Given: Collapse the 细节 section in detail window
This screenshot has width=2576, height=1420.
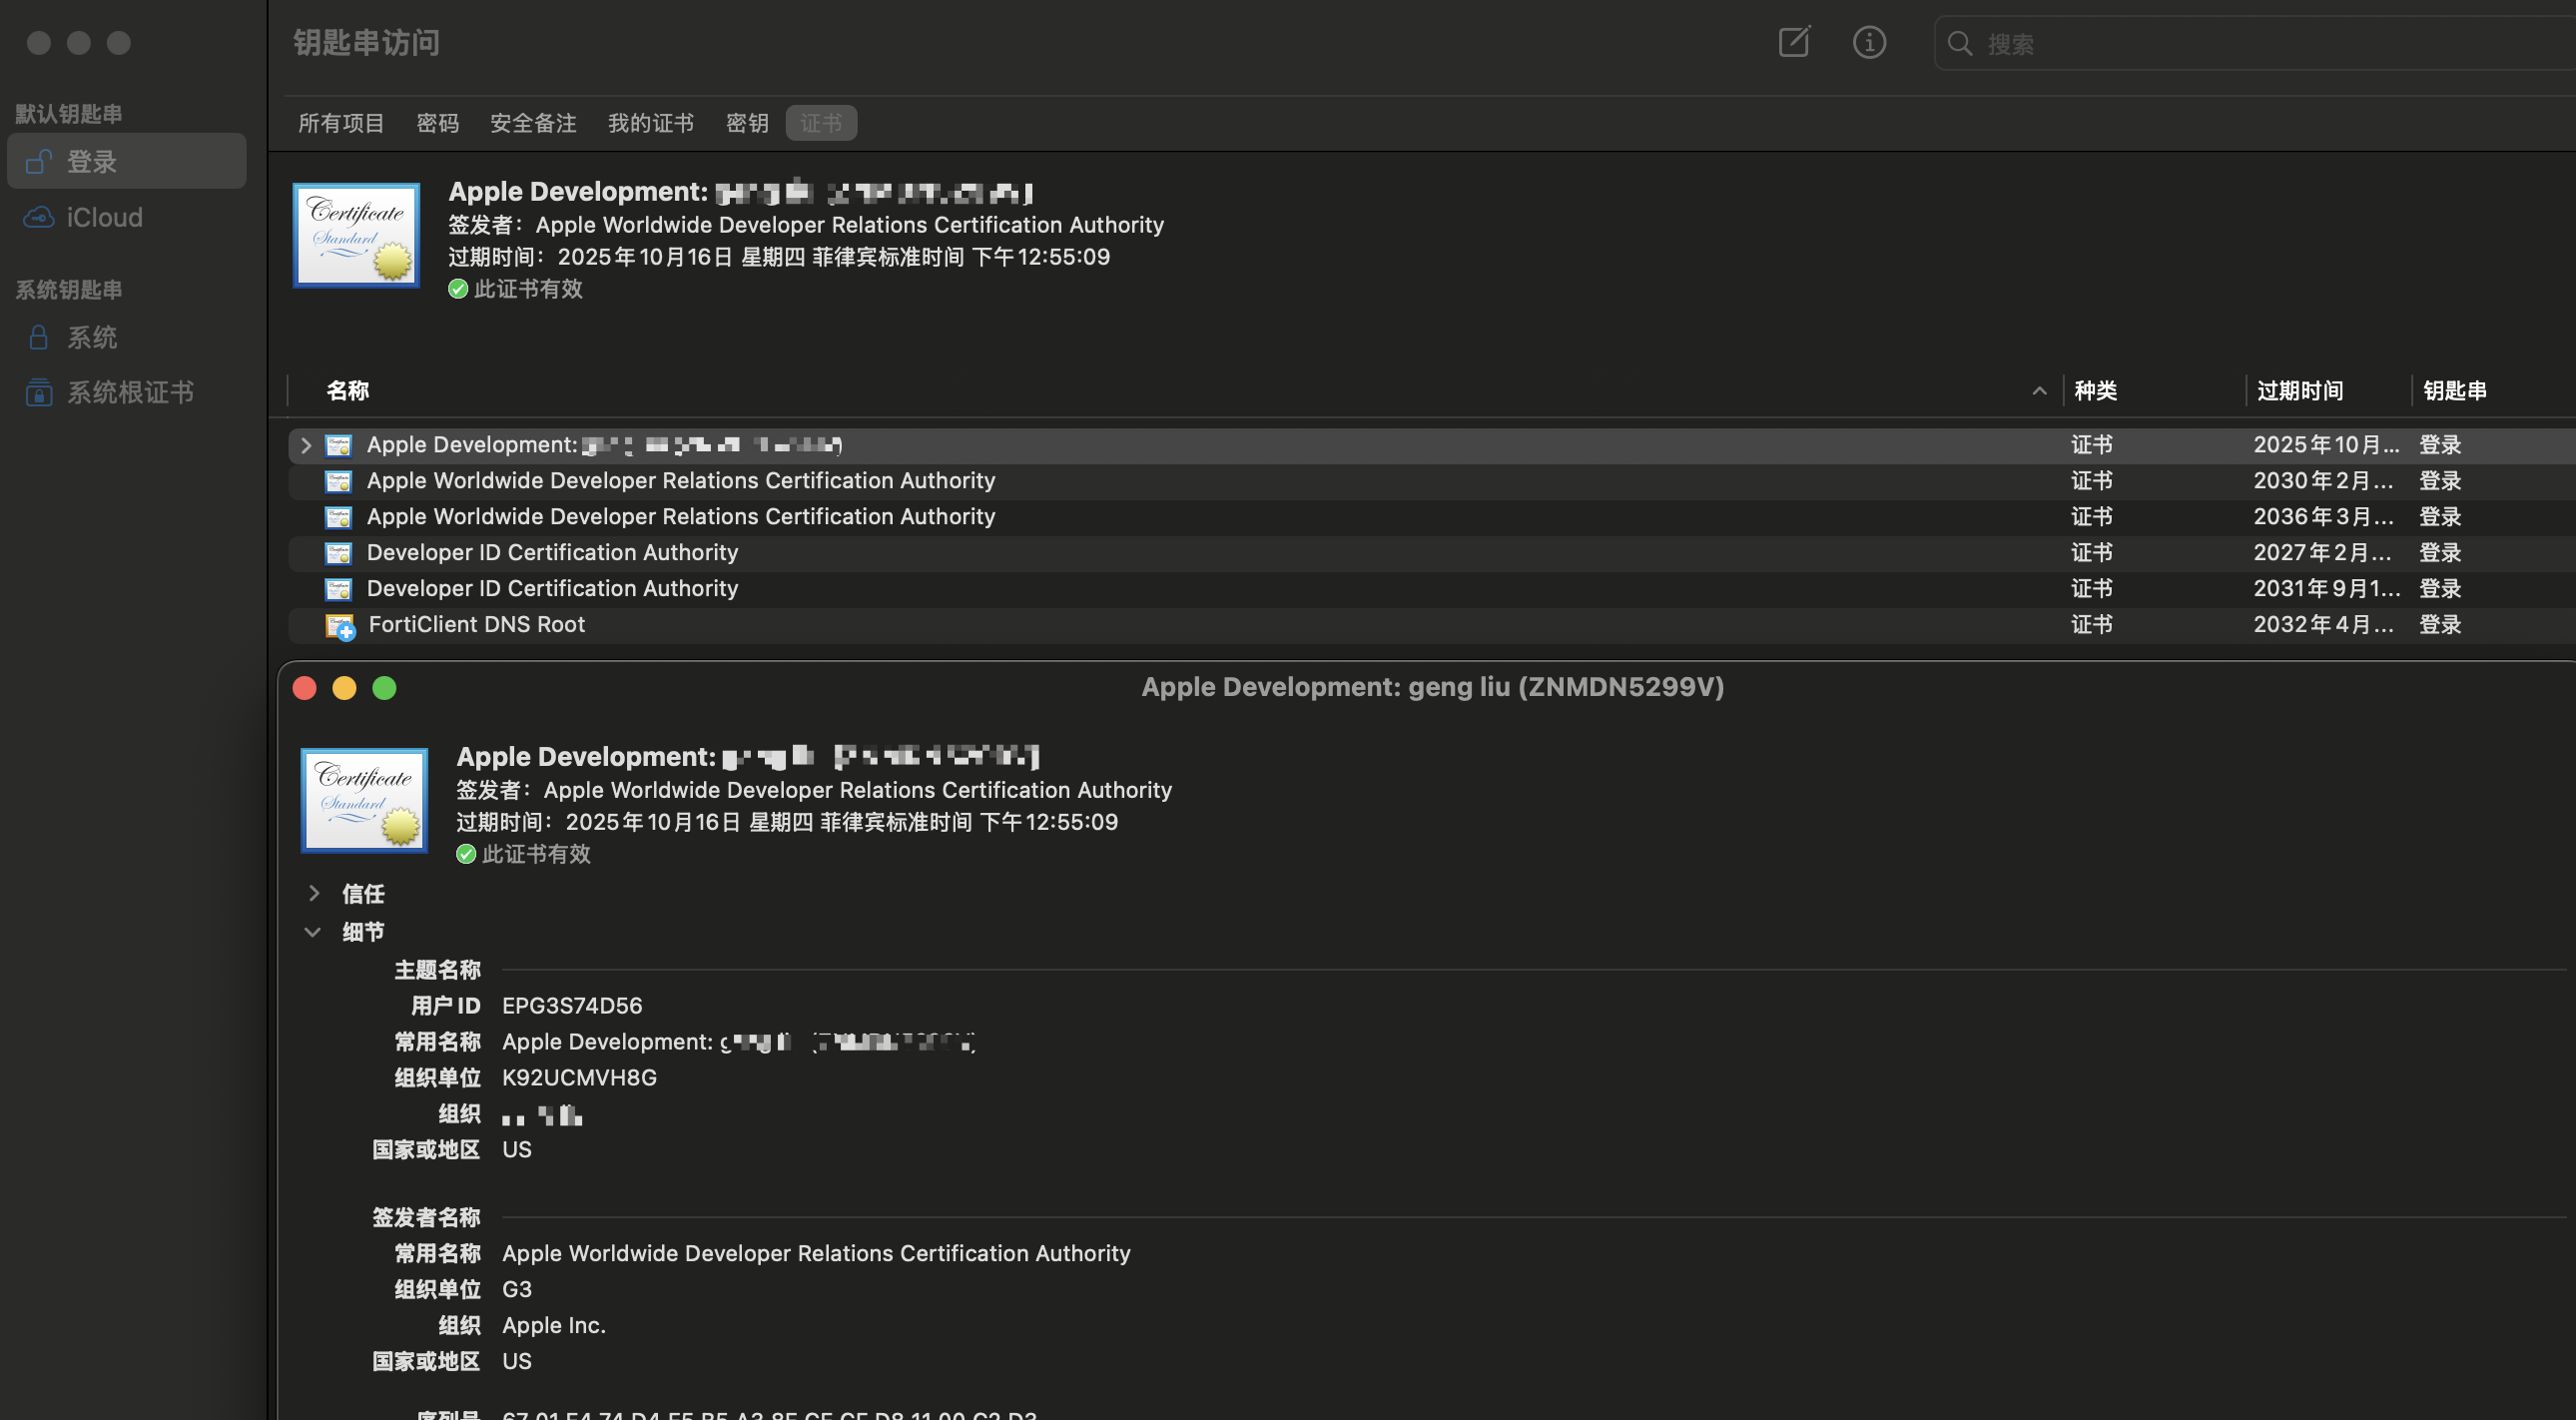Looking at the screenshot, I should [312, 932].
